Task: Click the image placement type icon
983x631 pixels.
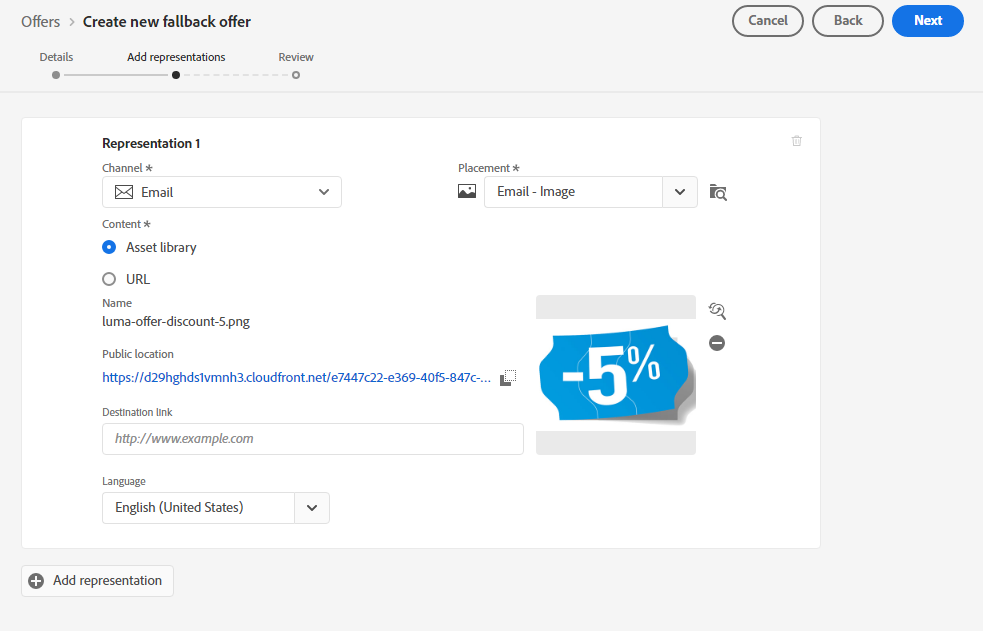Action: tap(467, 191)
